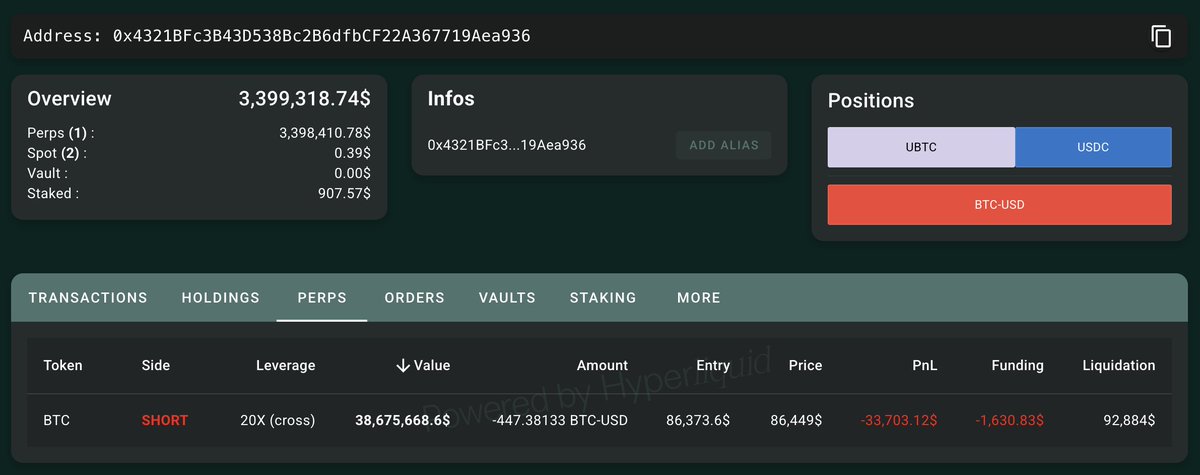
Task: Click the full address text at top
Action: pos(320,37)
